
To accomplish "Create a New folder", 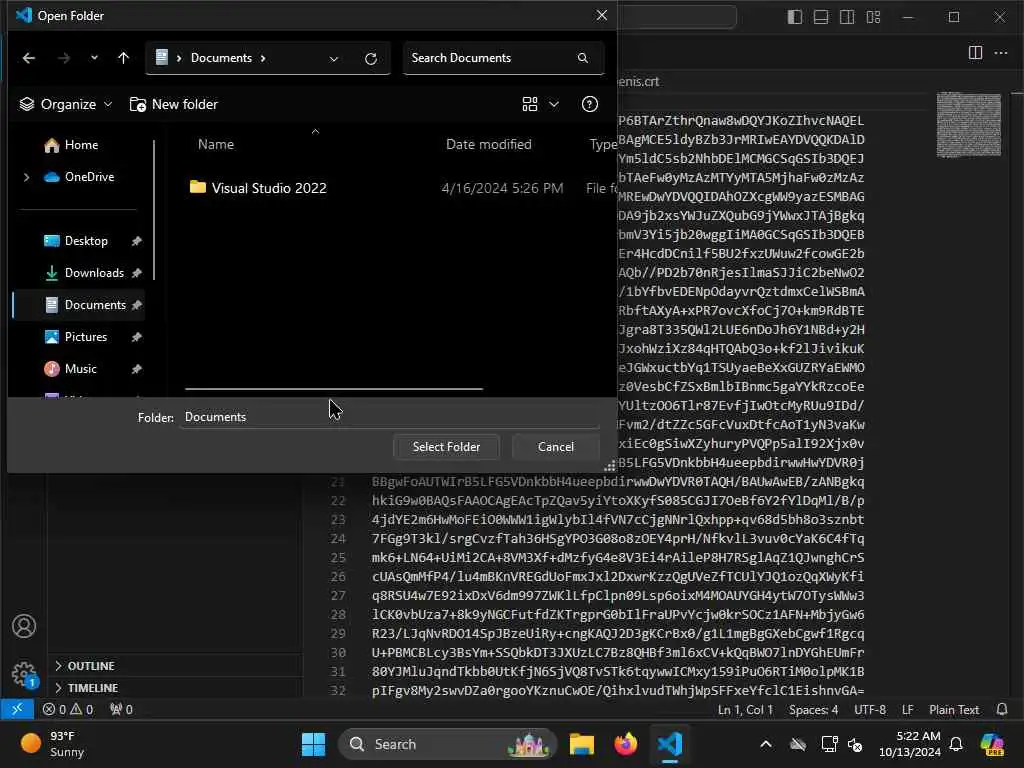I will point(174,104).
